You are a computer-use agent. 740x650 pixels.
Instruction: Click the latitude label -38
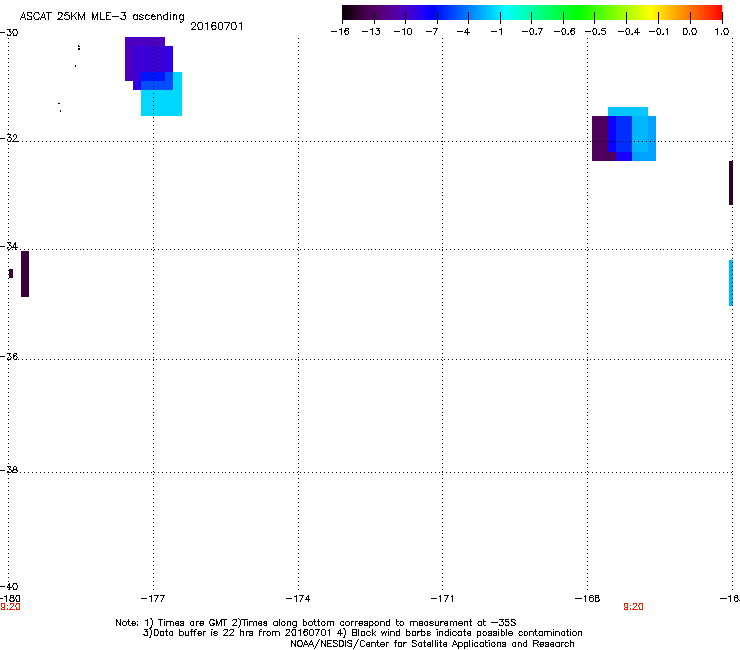click(9, 470)
